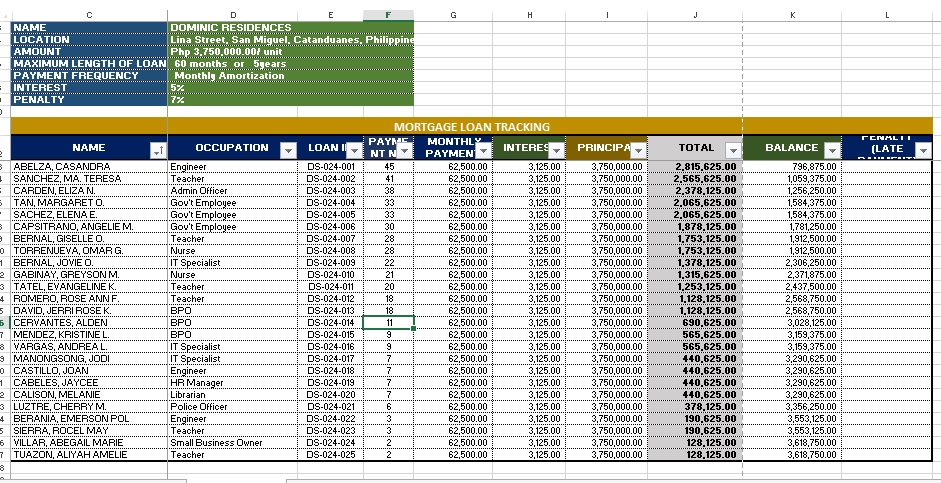
Task: Select the 7% penalty cell
Action: tap(290, 100)
